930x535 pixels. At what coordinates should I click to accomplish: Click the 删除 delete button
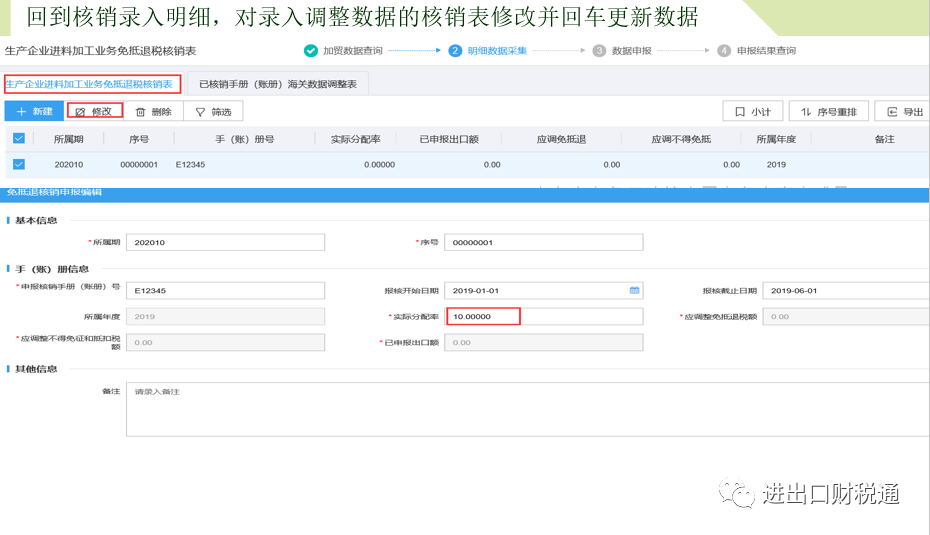pos(154,112)
